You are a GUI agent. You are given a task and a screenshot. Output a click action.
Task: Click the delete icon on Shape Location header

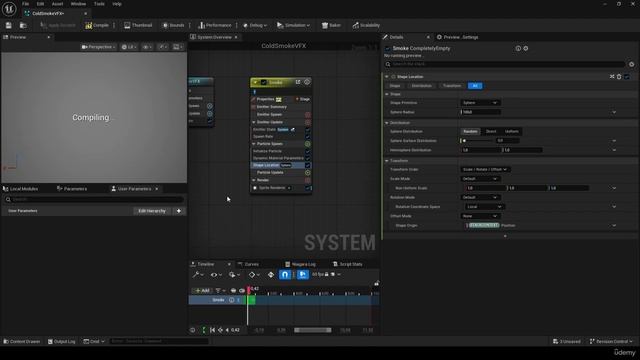pos(619,77)
